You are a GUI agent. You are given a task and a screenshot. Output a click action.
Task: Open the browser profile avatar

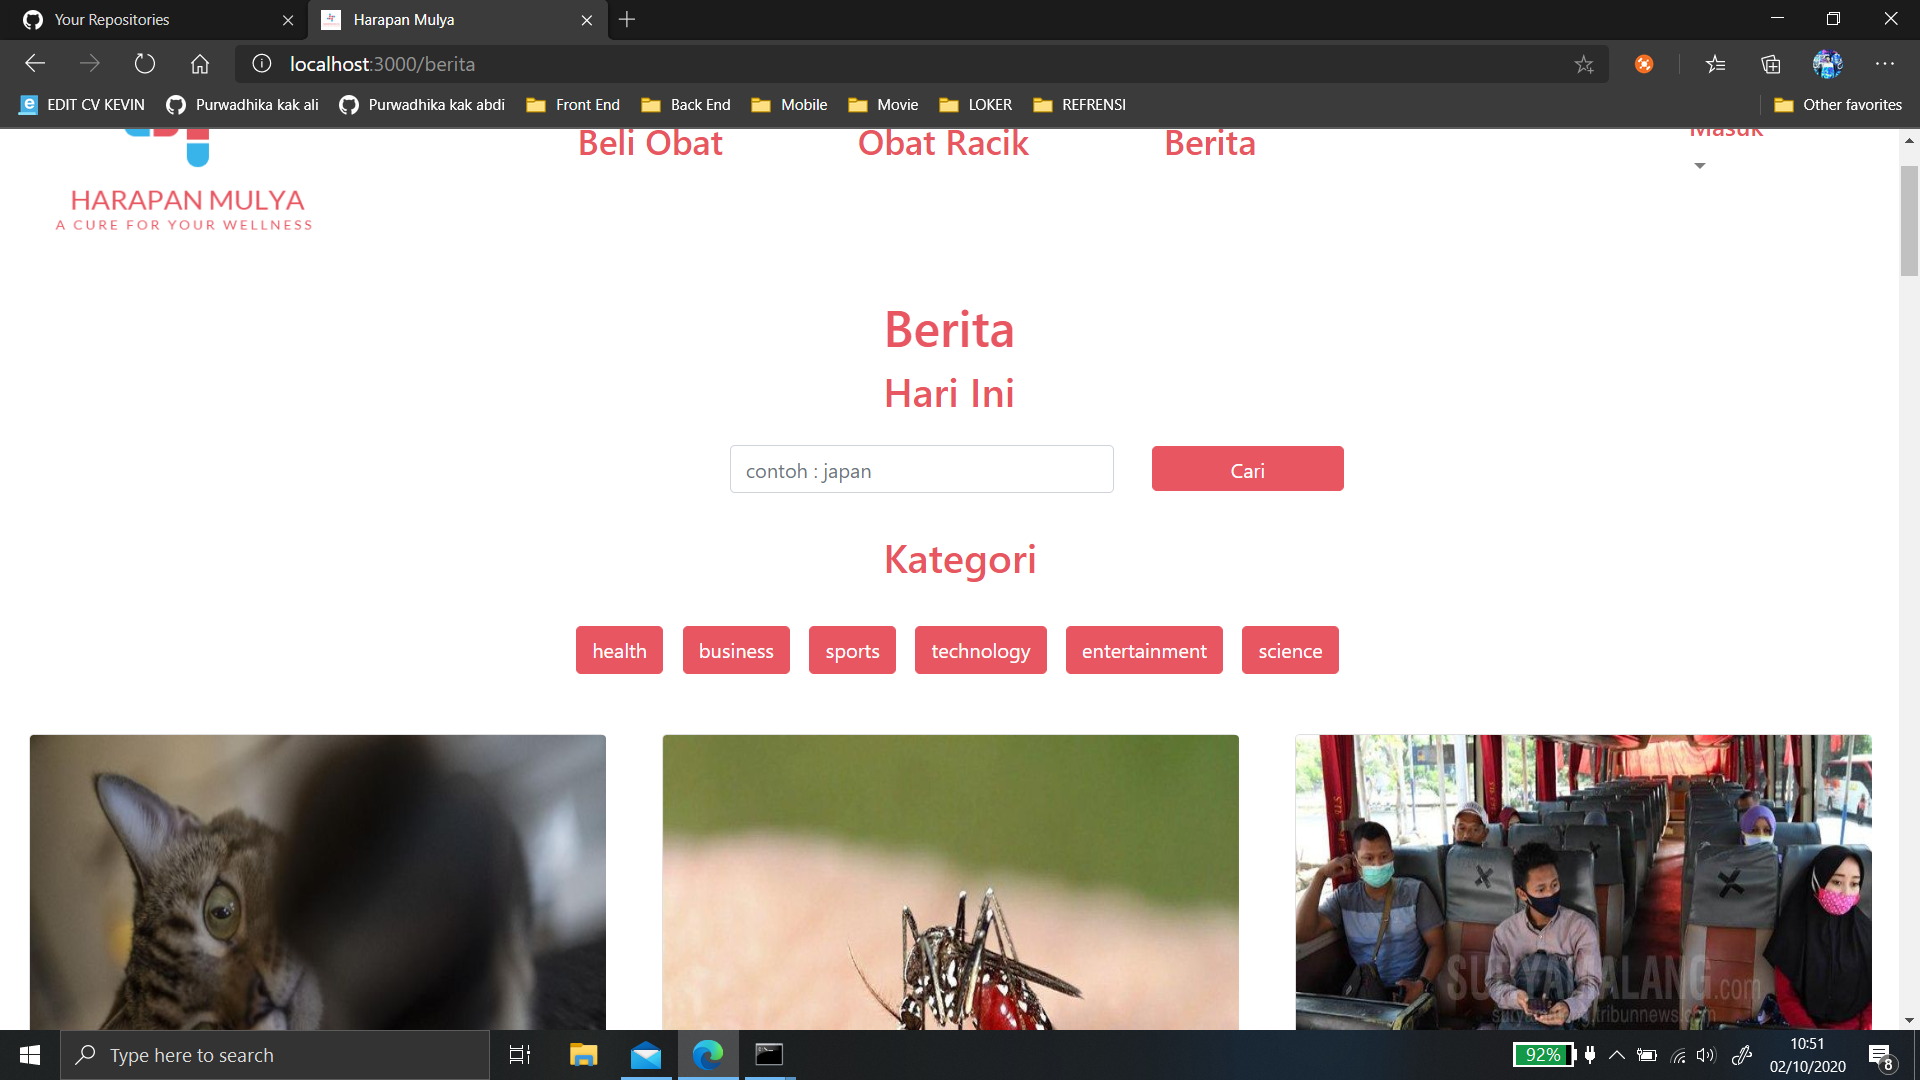coord(1827,63)
